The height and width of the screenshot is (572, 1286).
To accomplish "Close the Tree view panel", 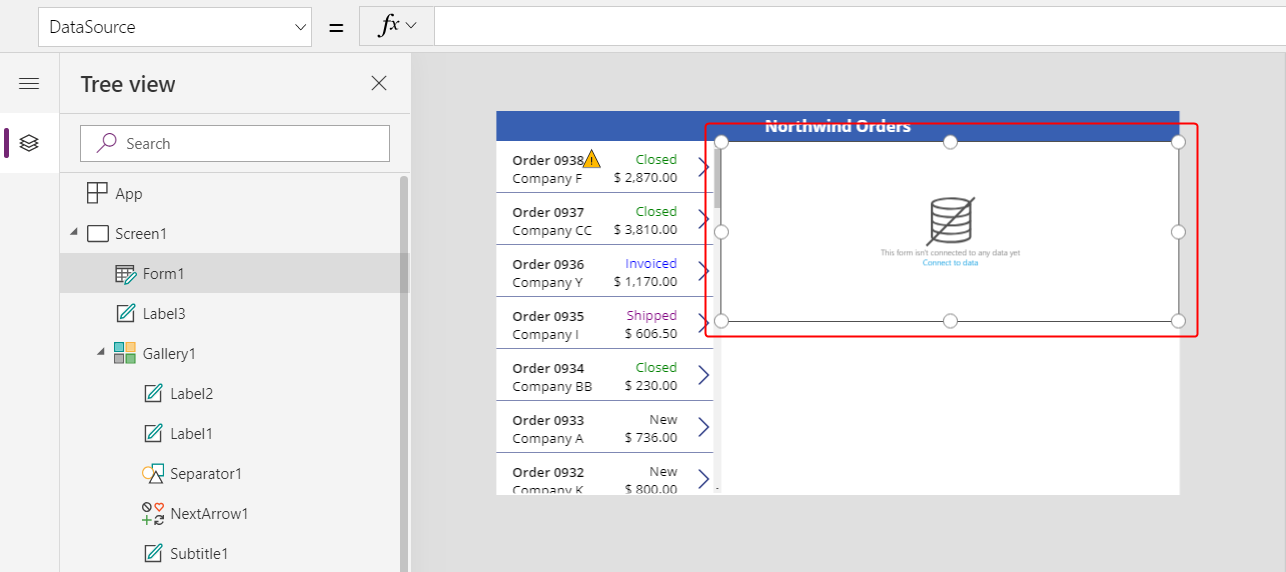I will pos(379,84).
